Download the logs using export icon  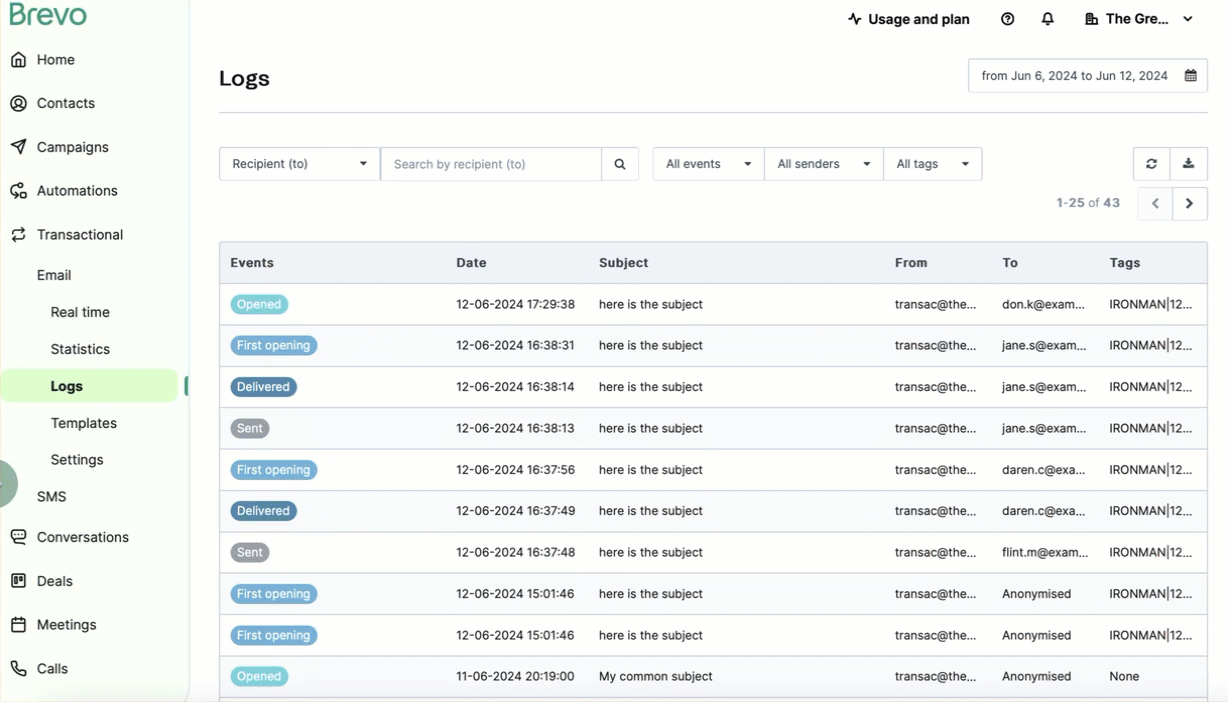pos(1188,164)
